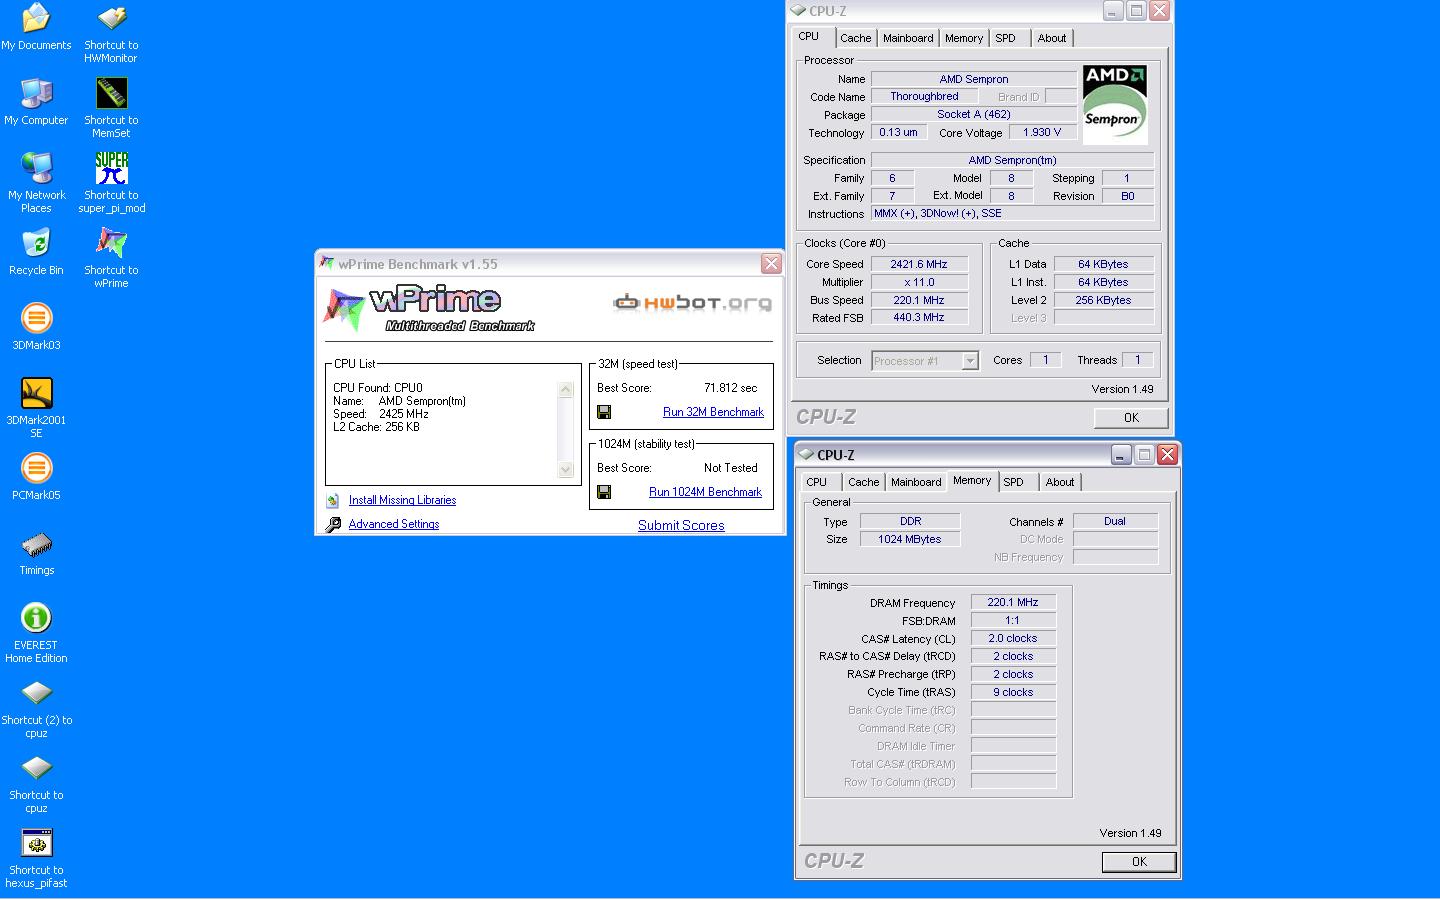This screenshot has width=1440, height=900.
Task: Open My Documents desktop icon
Action: (x=36, y=27)
